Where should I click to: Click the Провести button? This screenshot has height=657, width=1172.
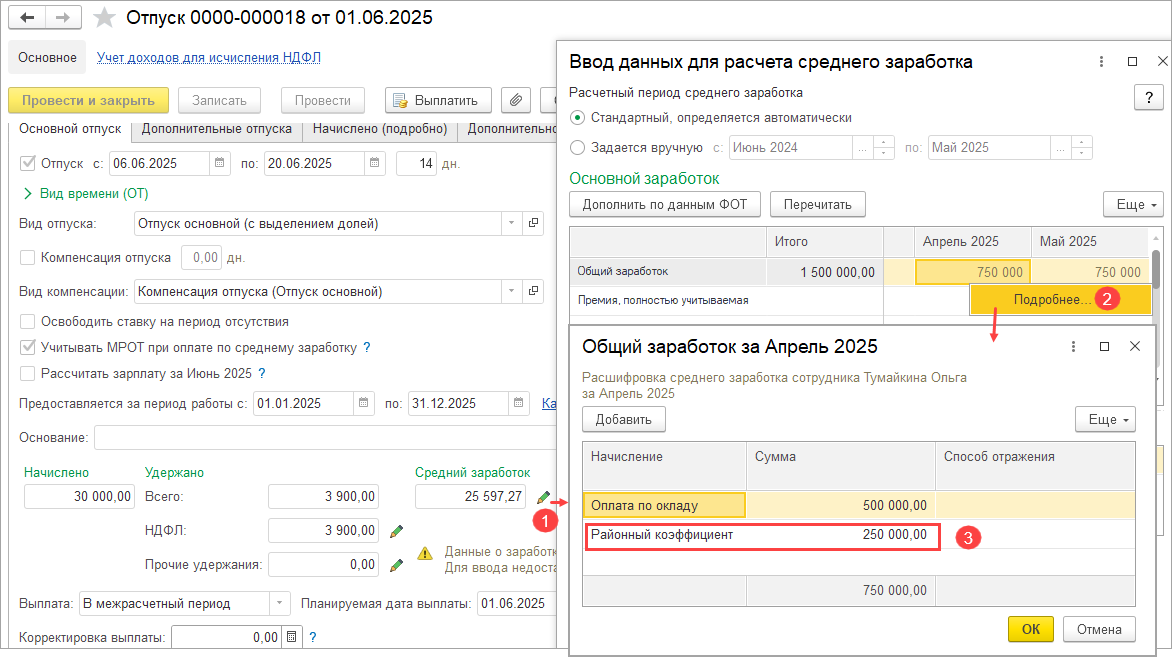pos(323,100)
